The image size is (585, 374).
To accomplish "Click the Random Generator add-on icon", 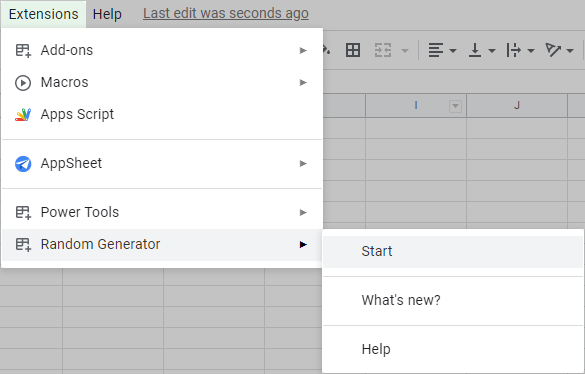I will pyautogui.click(x=23, y=245).
